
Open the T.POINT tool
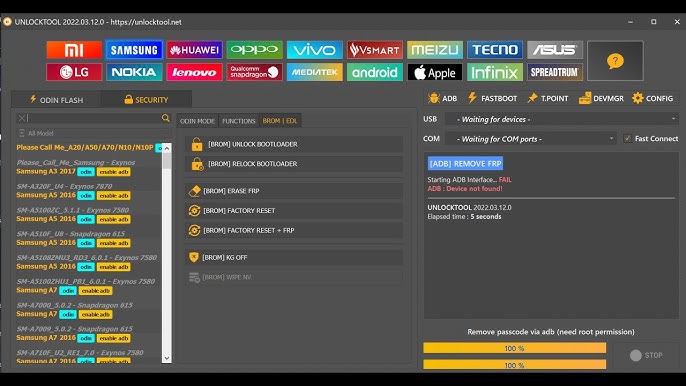pos(548,98)
